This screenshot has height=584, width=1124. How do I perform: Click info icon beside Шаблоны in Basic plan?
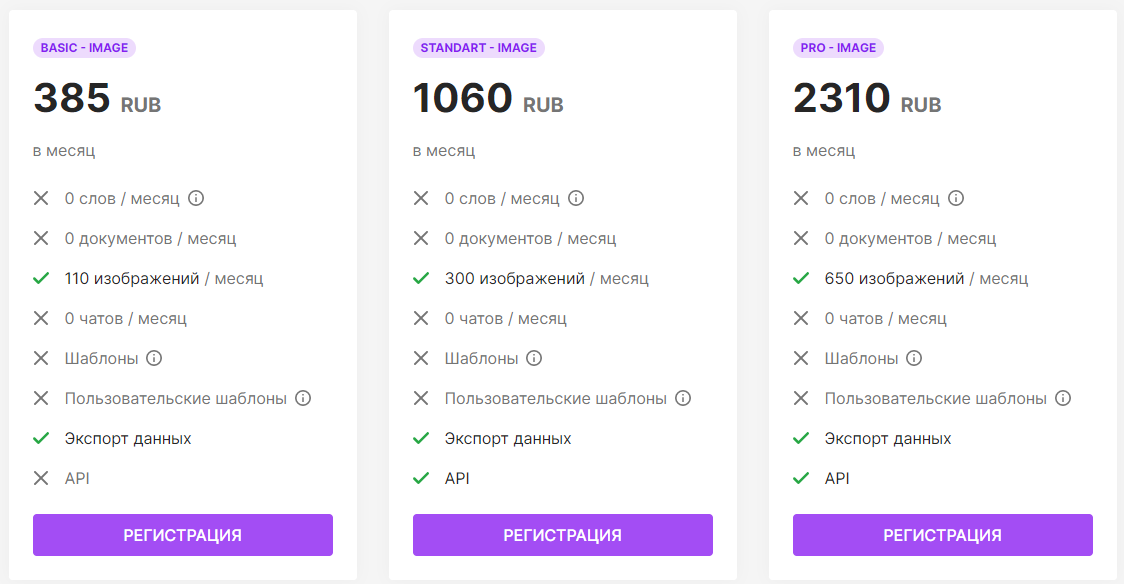(x=155, y=358)
